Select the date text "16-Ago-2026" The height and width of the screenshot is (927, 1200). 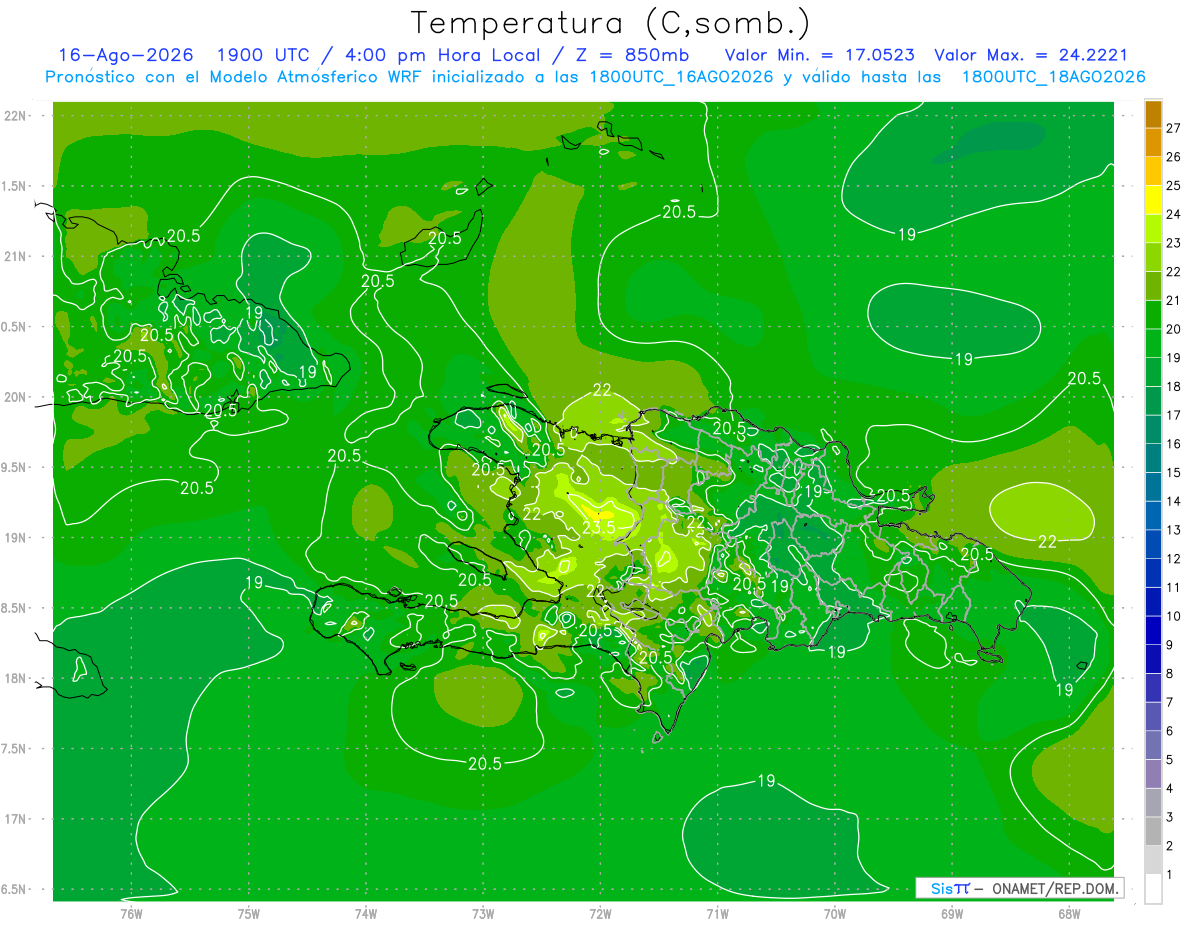pos(126,55)
